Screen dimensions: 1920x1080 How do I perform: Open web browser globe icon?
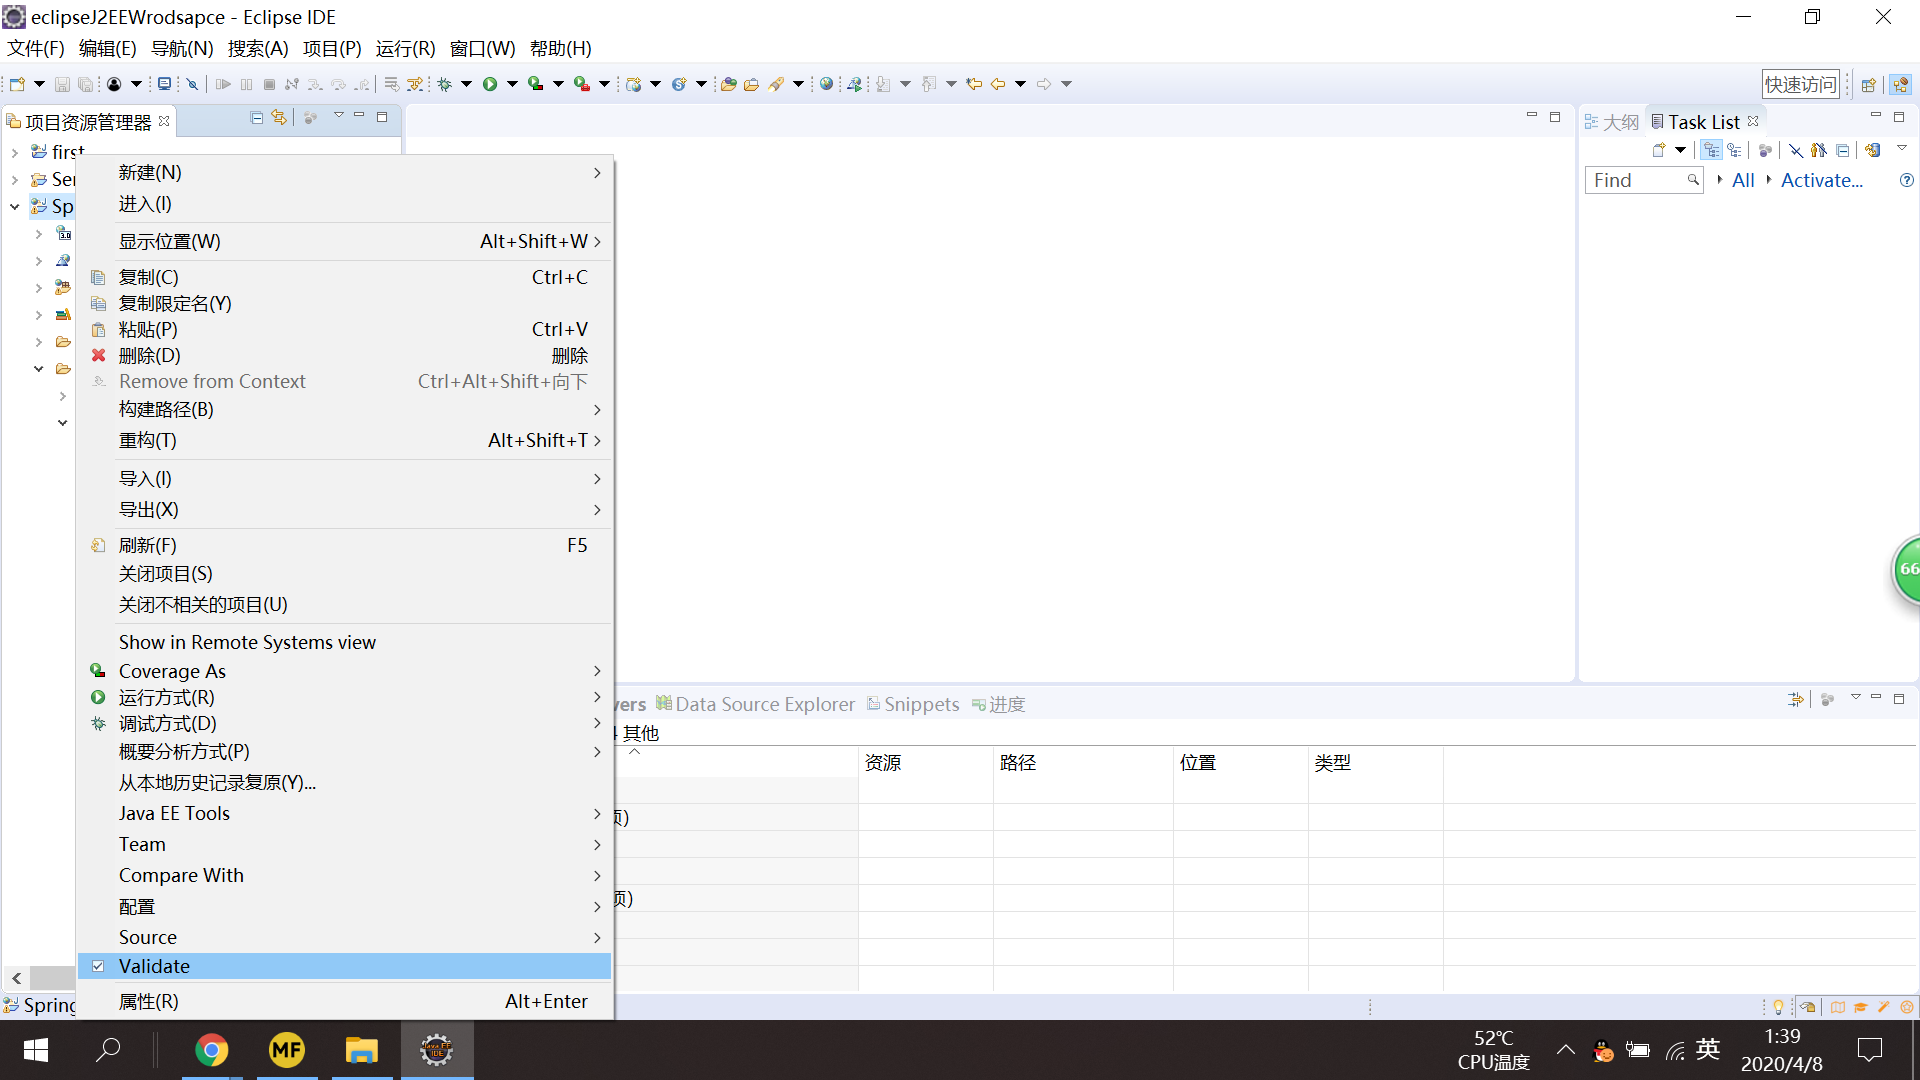tap(826, 84)
